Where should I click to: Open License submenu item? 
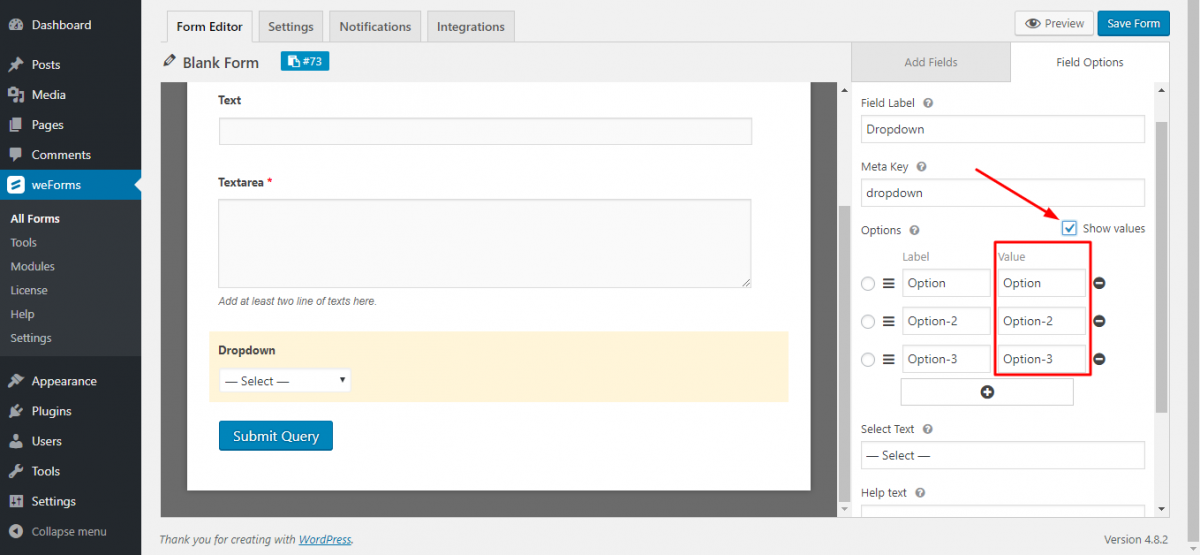click(x=29, y=291)
